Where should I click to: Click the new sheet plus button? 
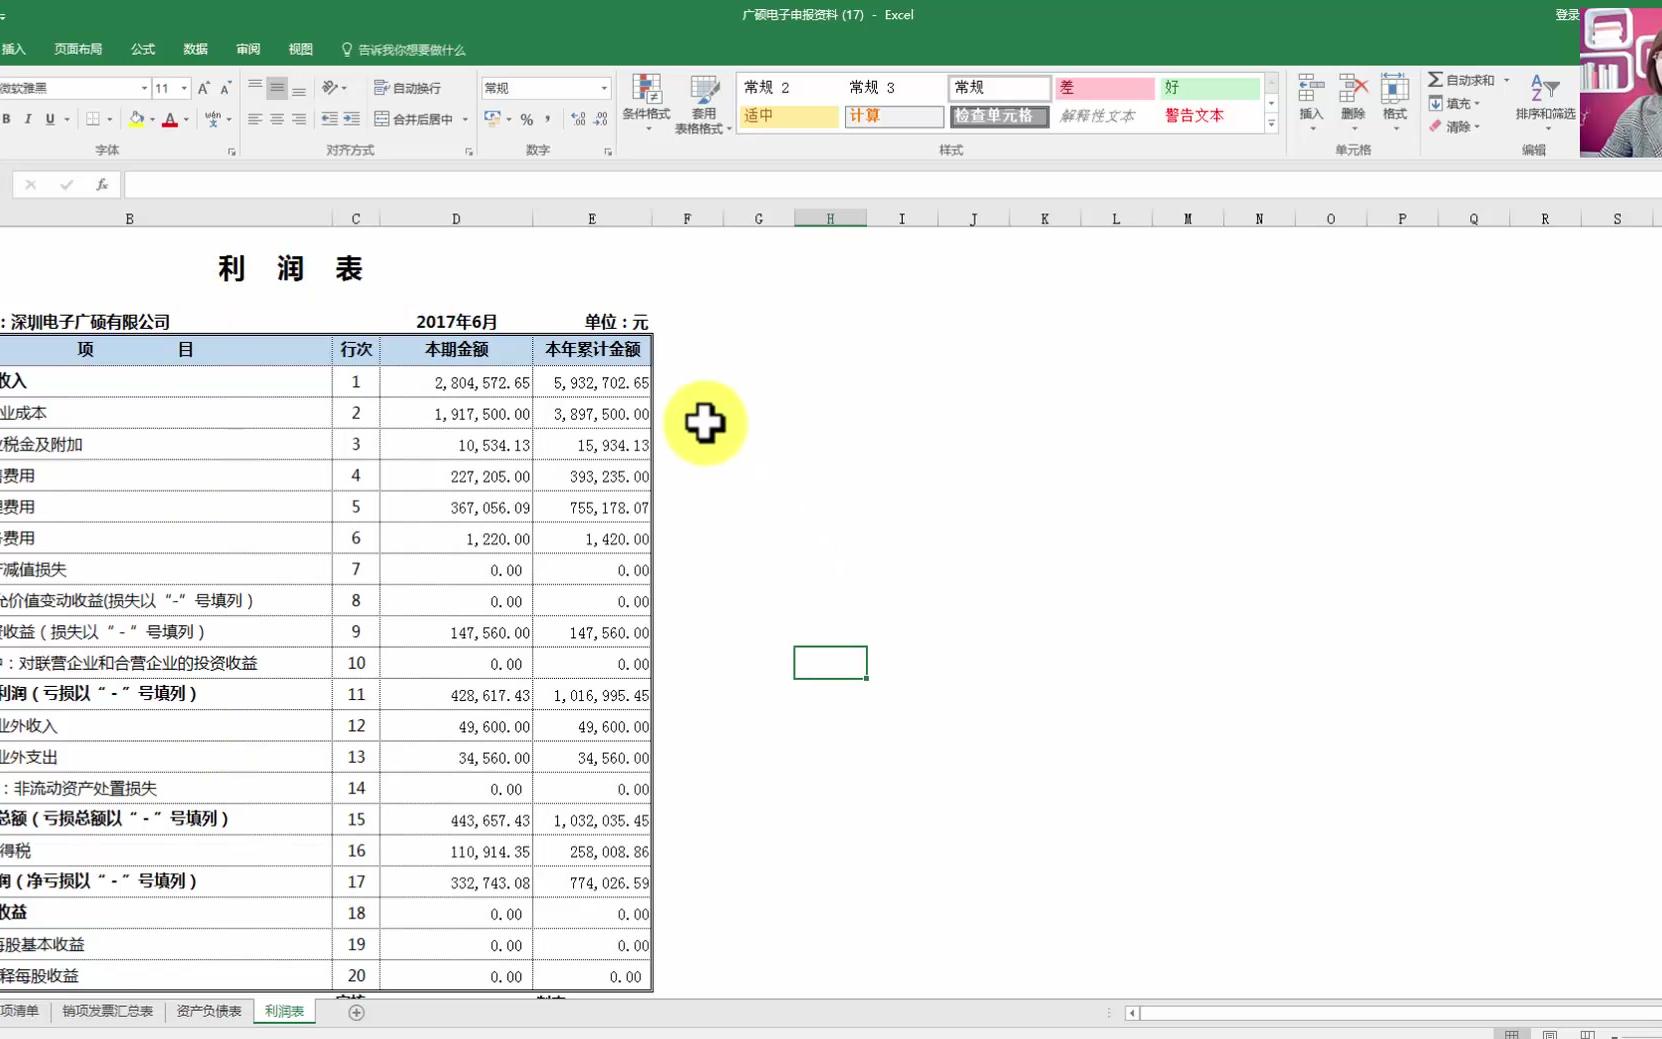tap(356, 1012)
